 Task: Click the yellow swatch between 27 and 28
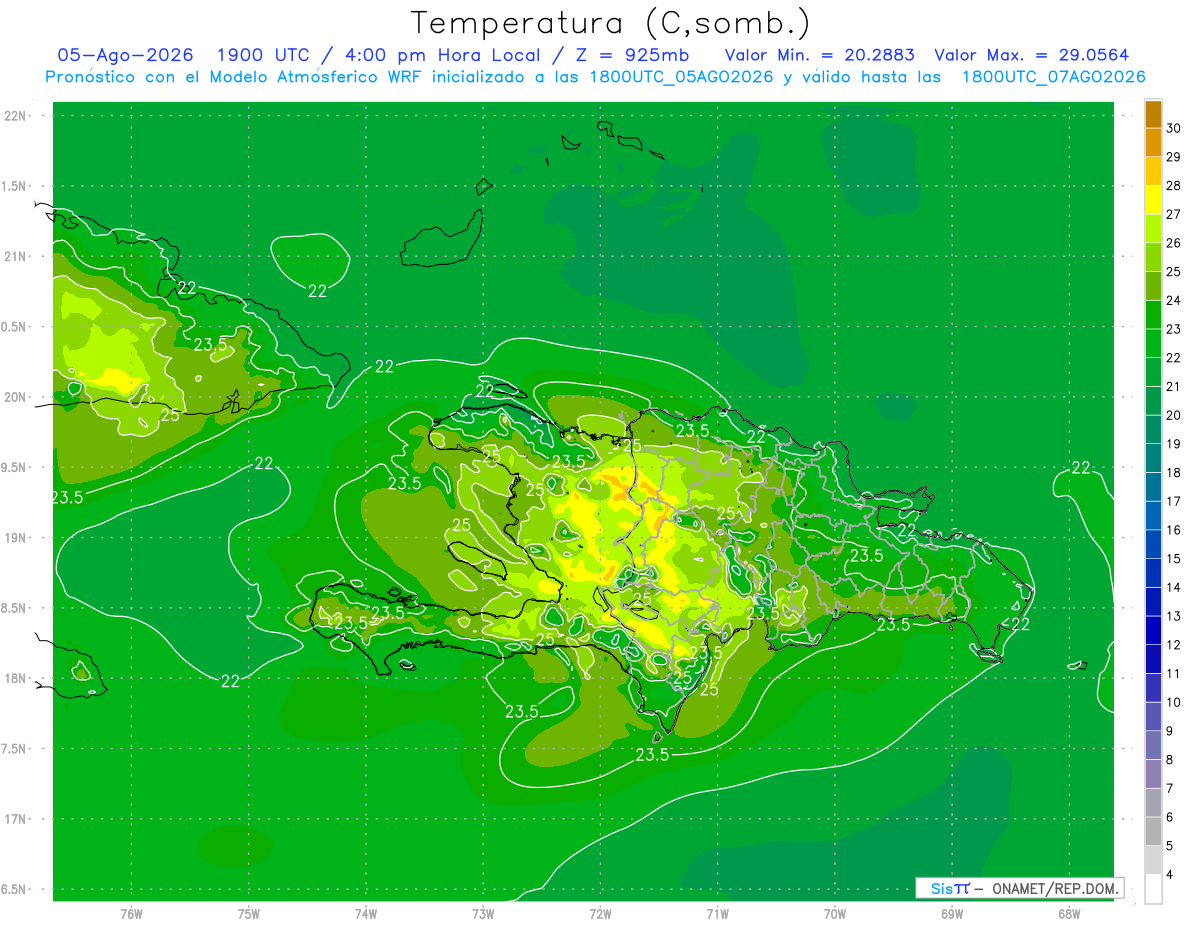[x=1153, y=200]
